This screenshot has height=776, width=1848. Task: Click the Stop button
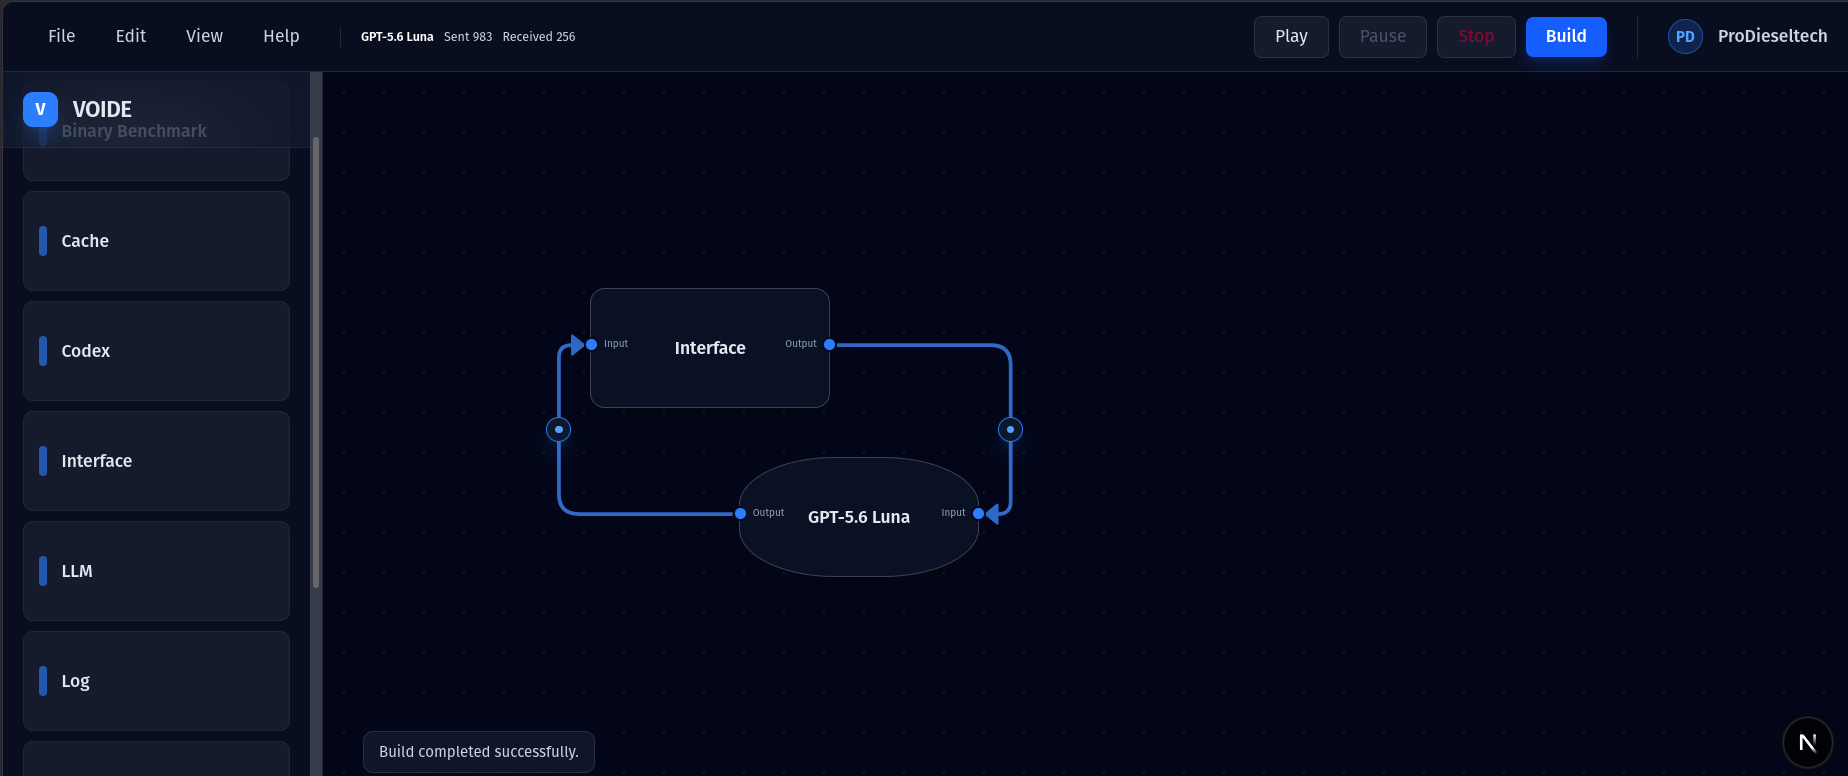(x=1476, y=37)
